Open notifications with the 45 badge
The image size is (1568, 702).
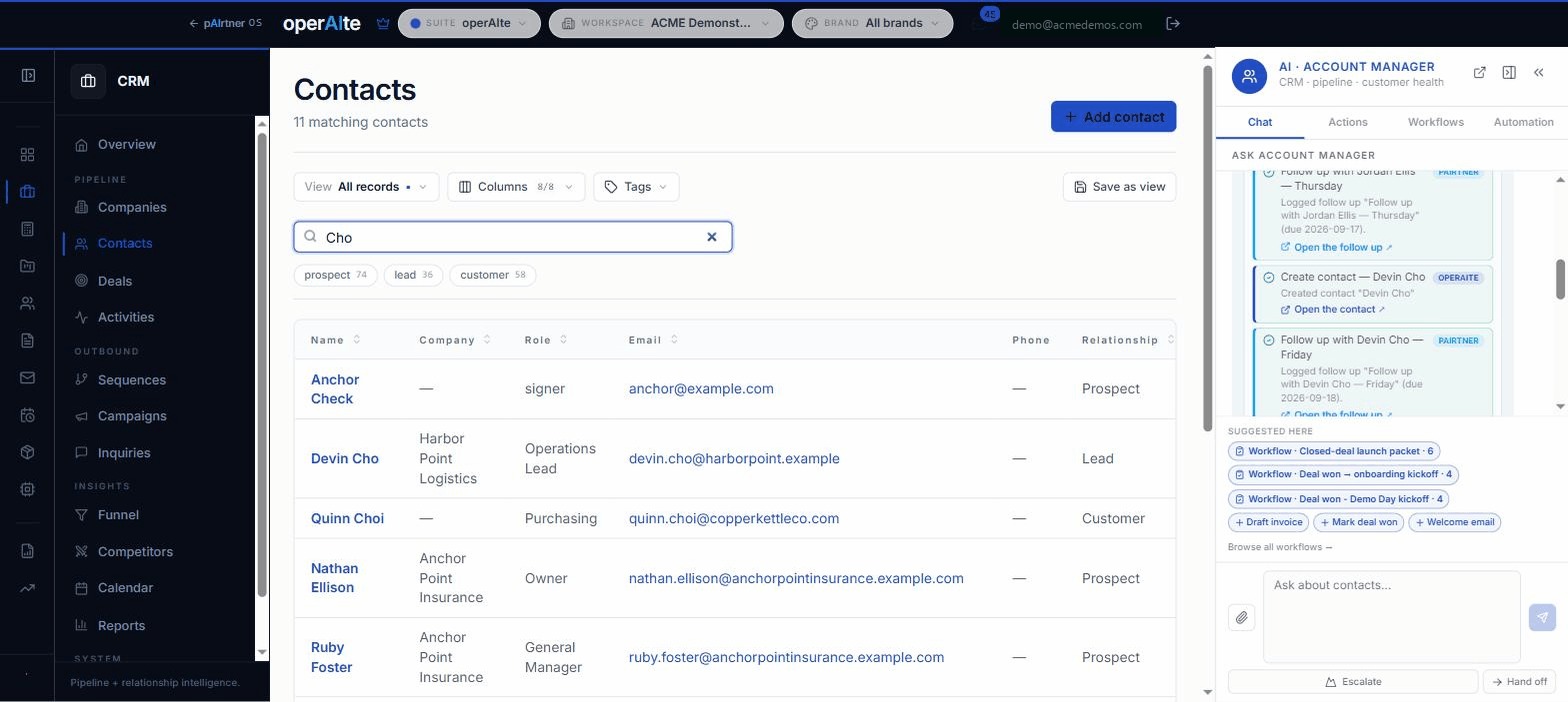tap(982, 20)
